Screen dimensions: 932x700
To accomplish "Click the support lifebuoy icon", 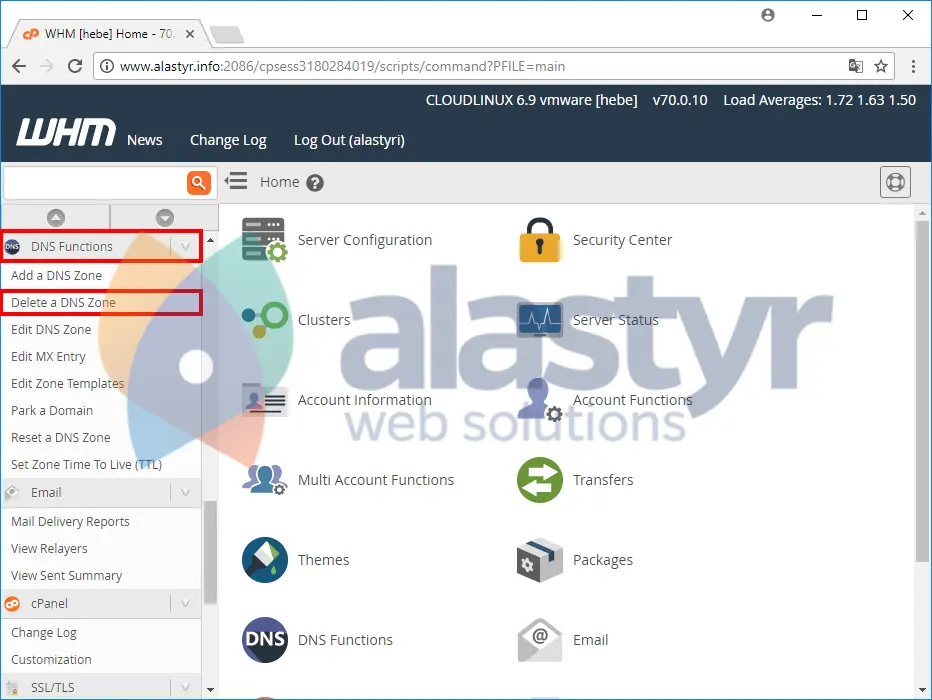I will pos(895,182).
